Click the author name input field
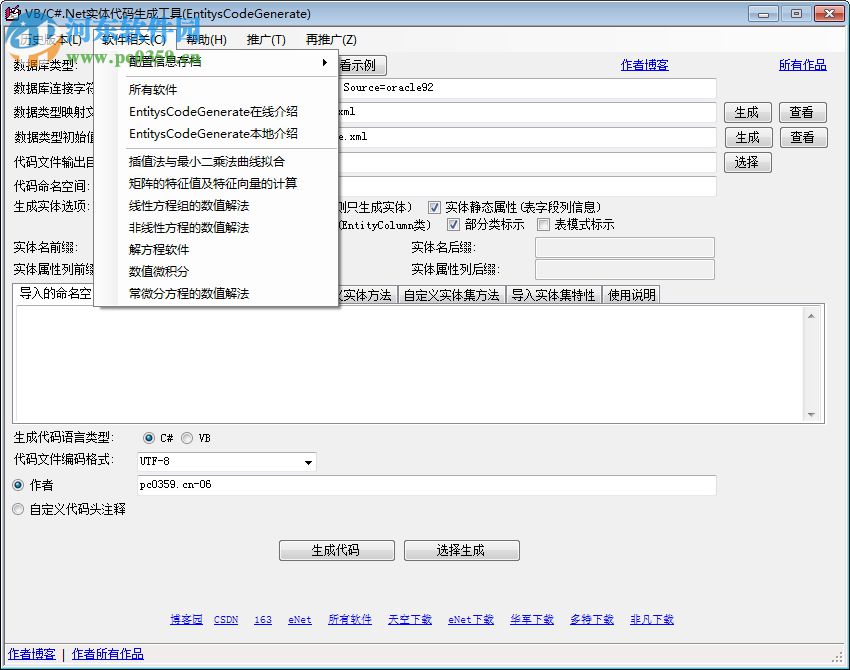The width and height of the screenshot is (850, 670). pyautogui.click(x=426, y=486)
